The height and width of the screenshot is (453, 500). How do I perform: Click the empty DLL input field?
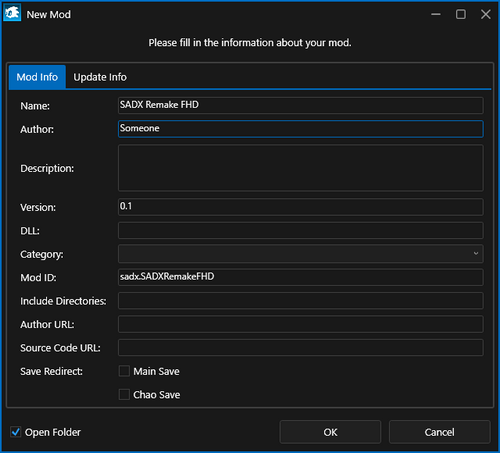pyautogui.click(x=301, y=230)
